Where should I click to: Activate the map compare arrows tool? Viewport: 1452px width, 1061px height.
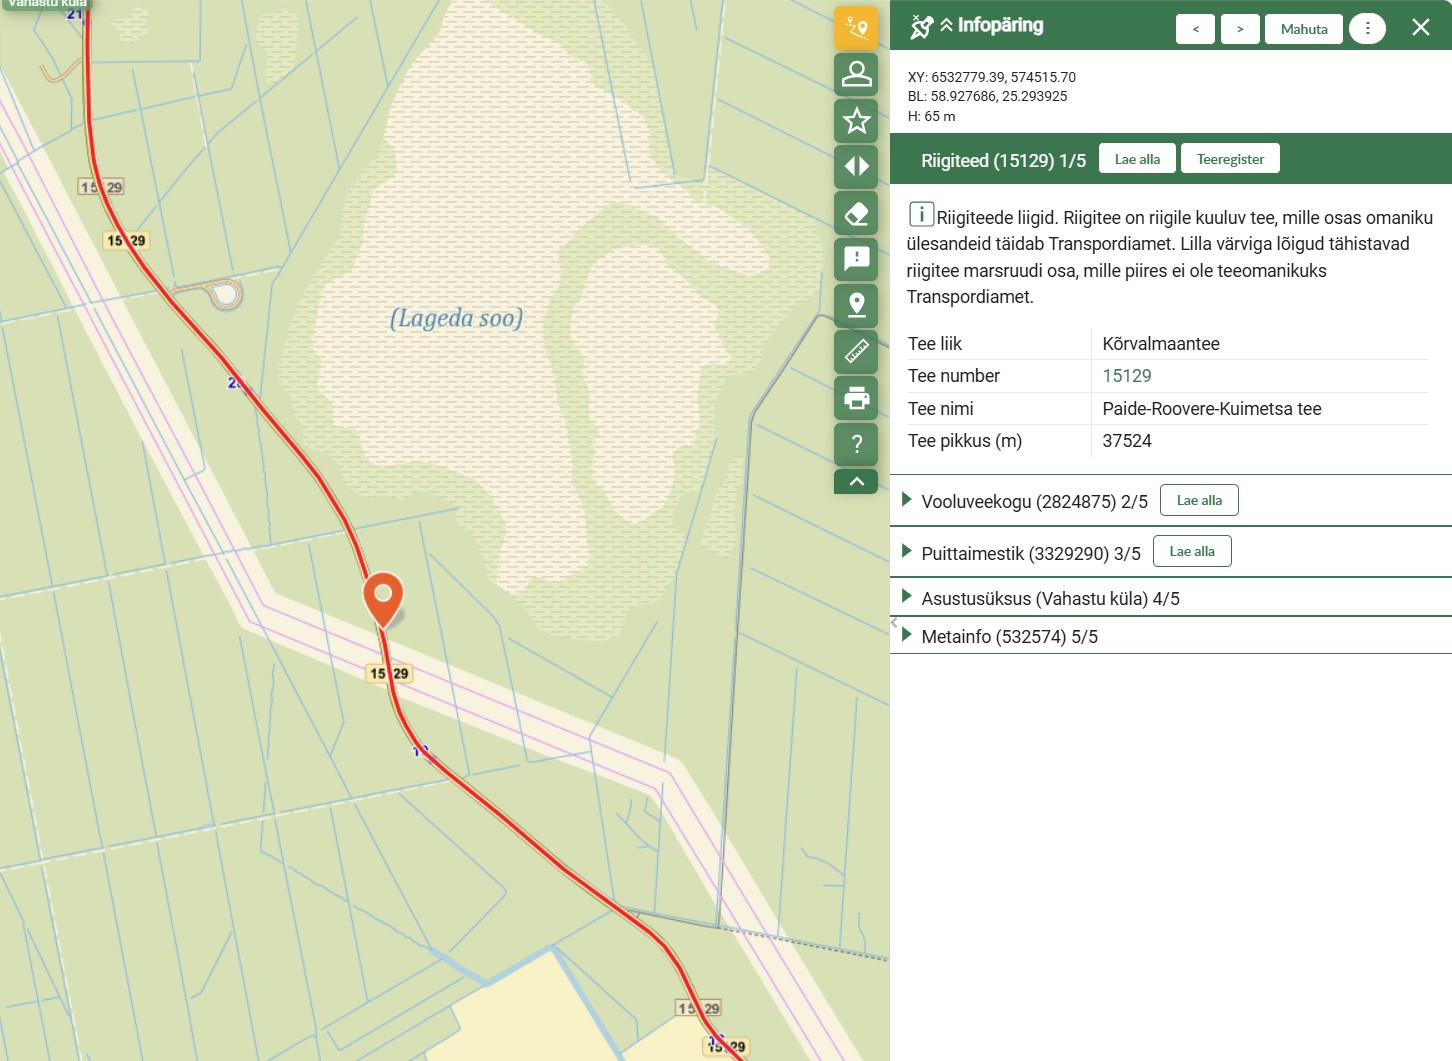[x=856, y=167]
